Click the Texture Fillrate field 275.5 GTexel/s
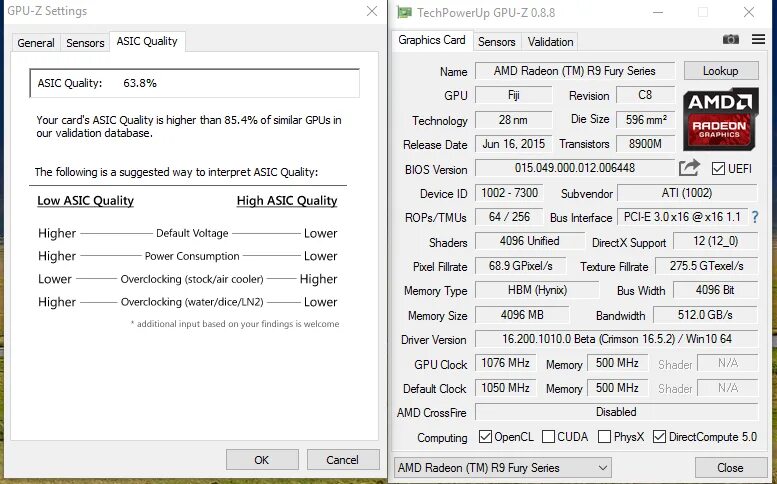777x484 pixels. (707, 266)
